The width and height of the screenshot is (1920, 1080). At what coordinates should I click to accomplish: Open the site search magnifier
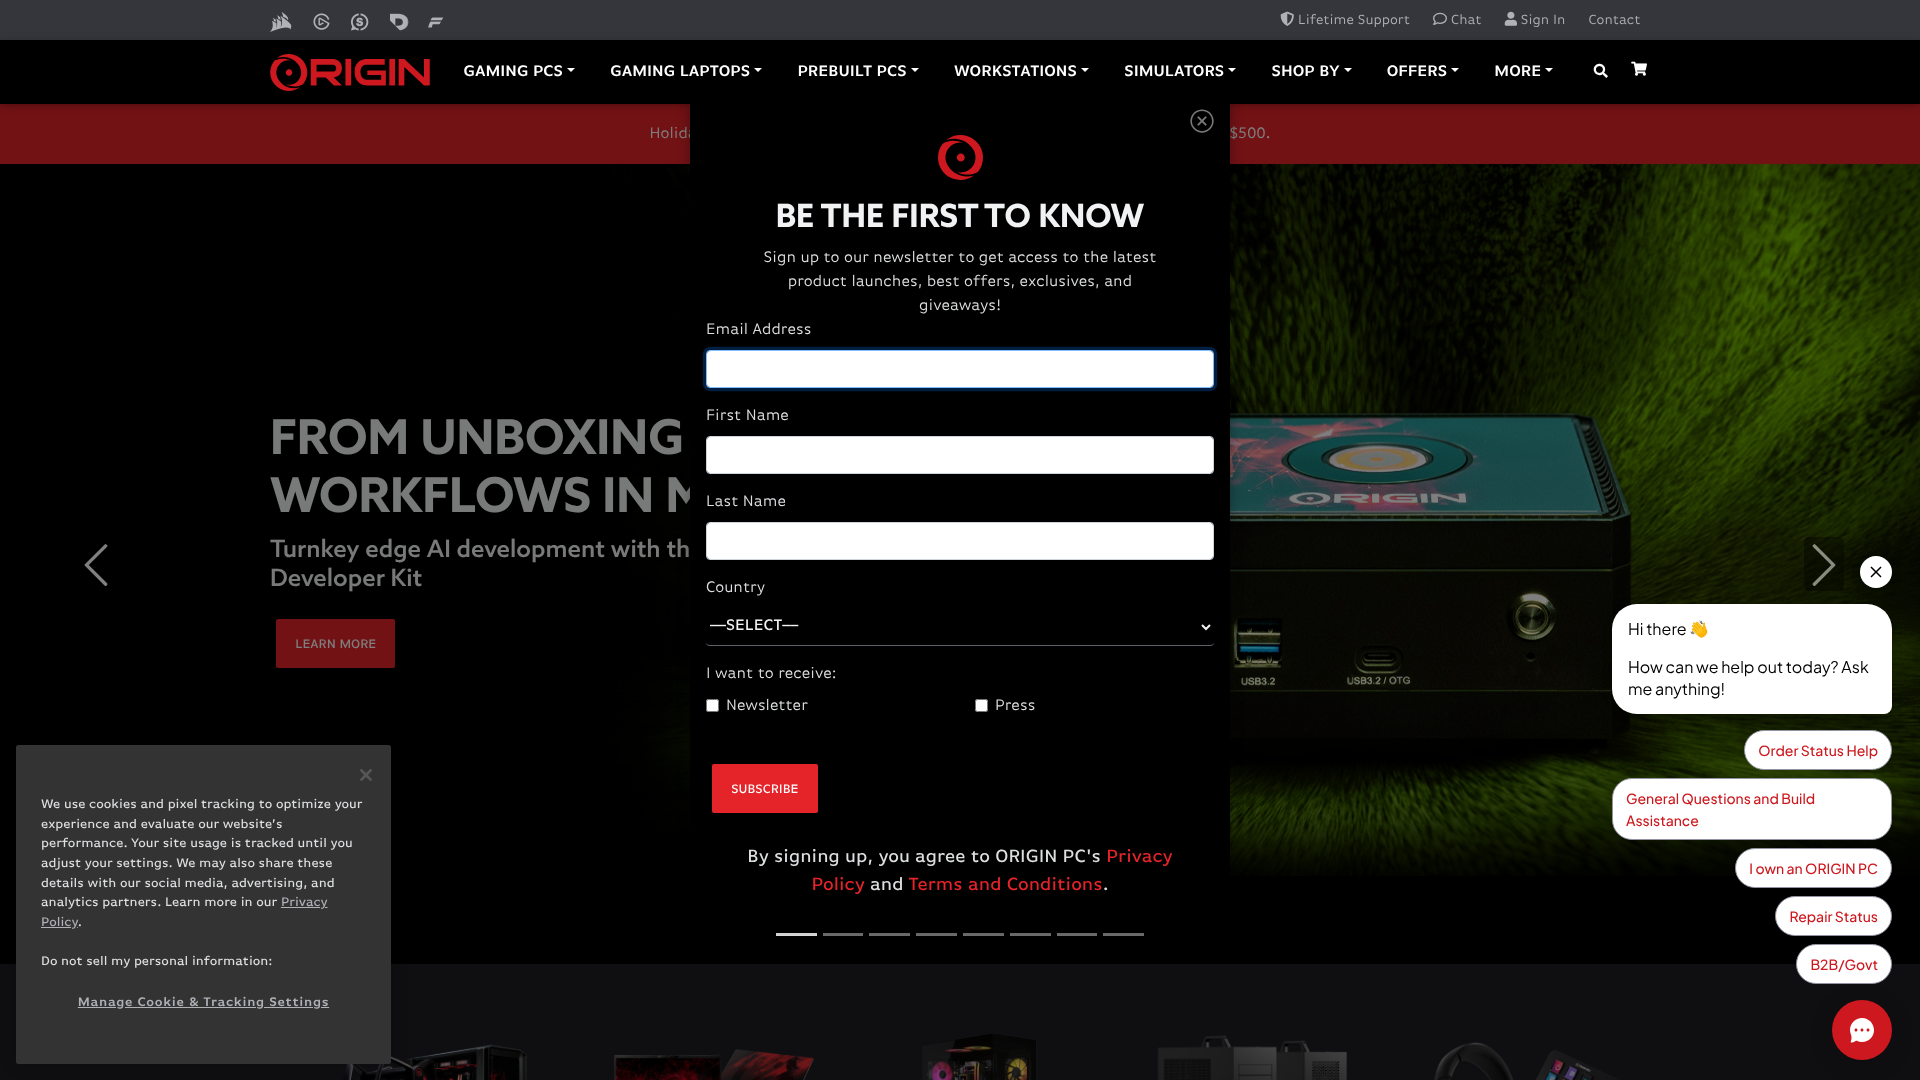point(1600,71)
